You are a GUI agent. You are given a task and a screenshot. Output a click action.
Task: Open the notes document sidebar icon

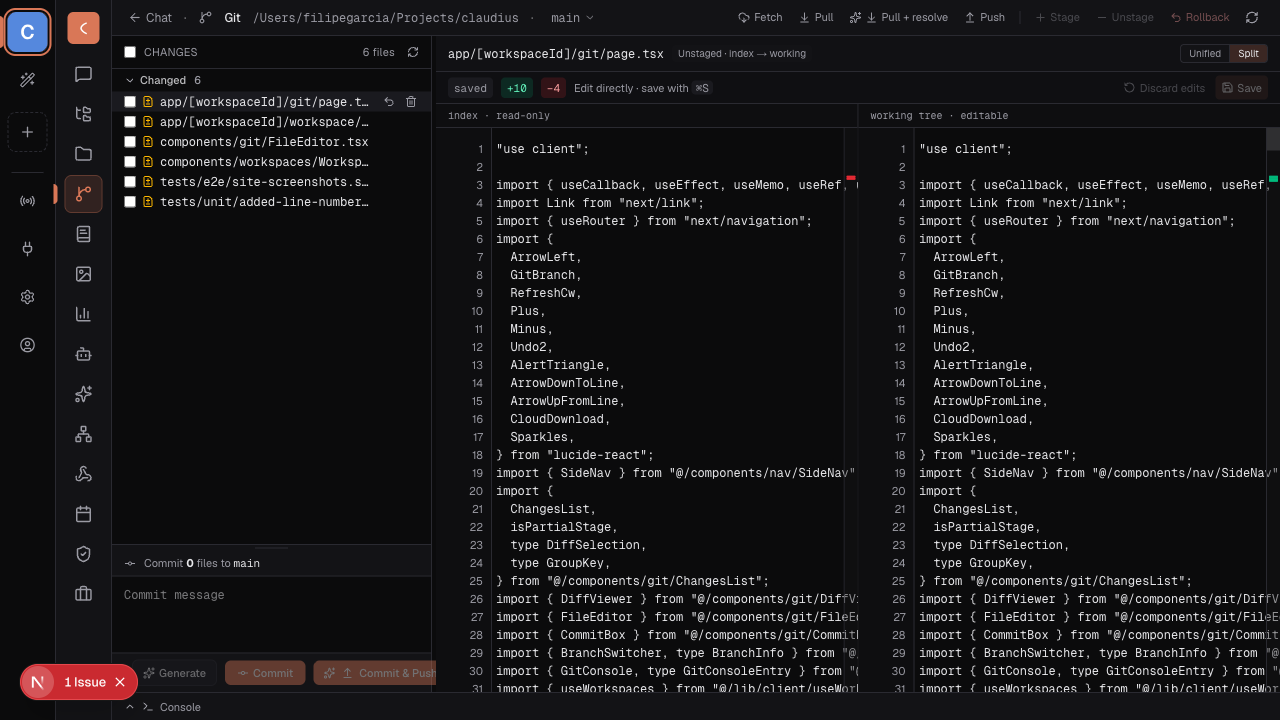point(83,234)
